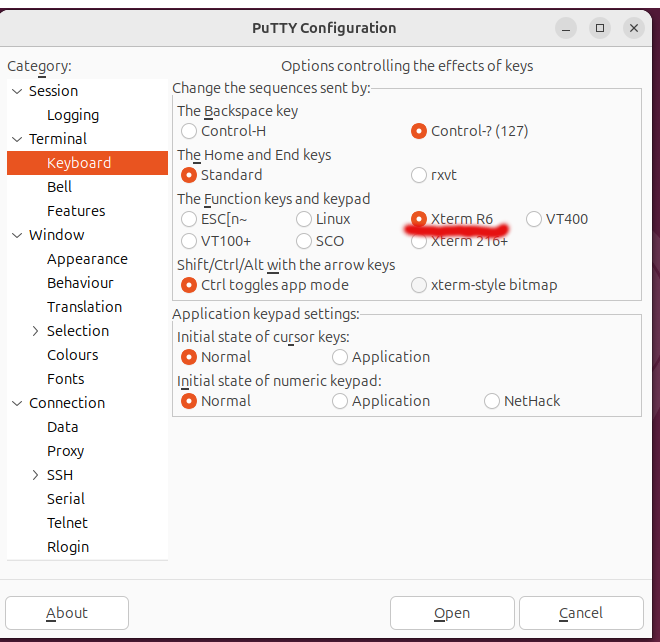Image resolution: width=660 pixels, height=642 pixels.
Task: Select SCO function keys radio button
Action: pyautogui.click(x=304, y=241)
